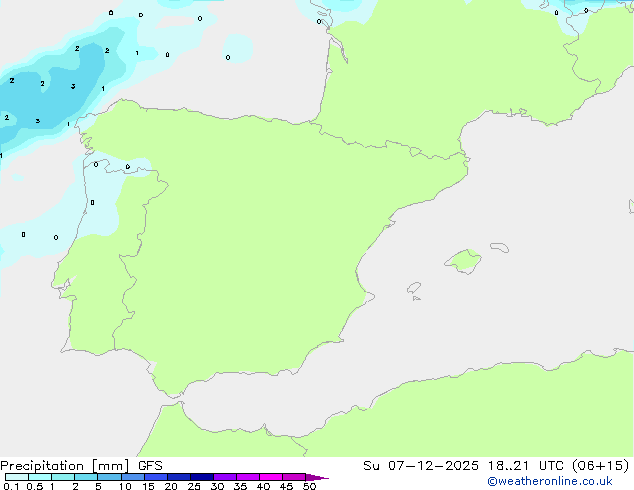Click the 0.1–0.5 mm palest legend swatch
Screen dimensions: 634x490
coord(17,477)
